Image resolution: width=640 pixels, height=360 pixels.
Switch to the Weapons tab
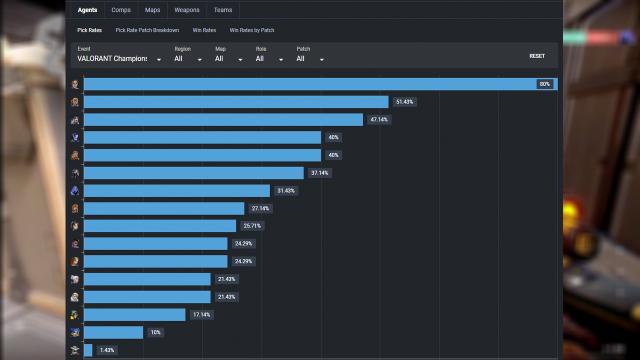(187, 10)
